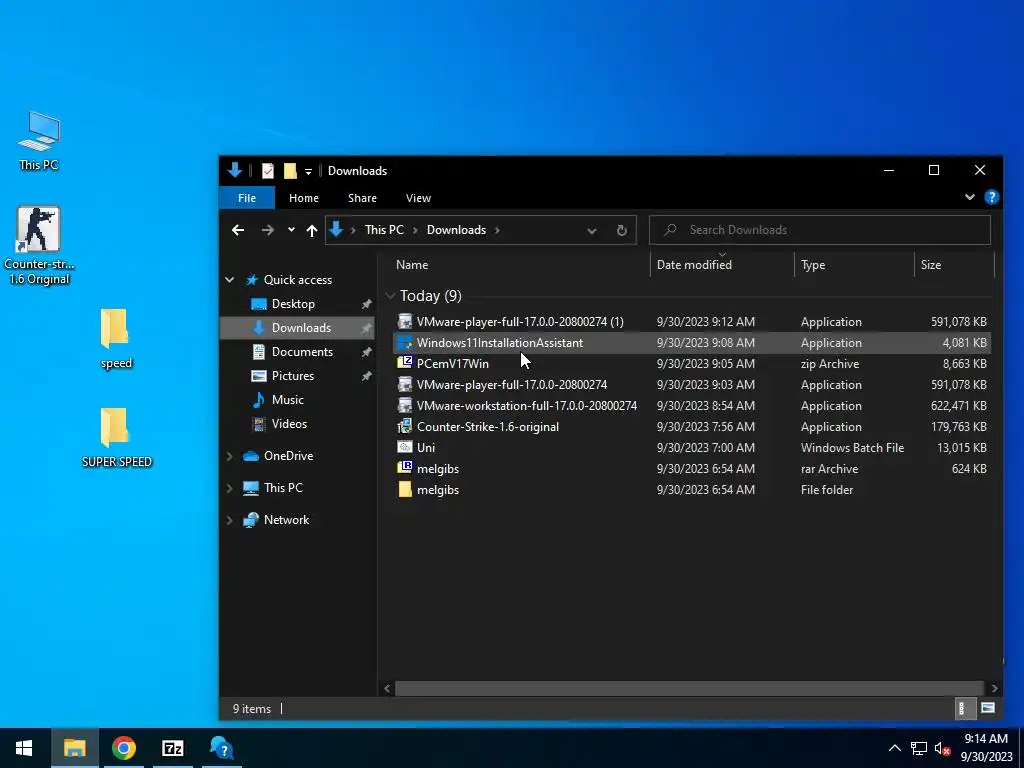The height and width of the screenshot is (768, 1024).
Task: Expand the OneDrive tree node
Action: tap(230, 456)
